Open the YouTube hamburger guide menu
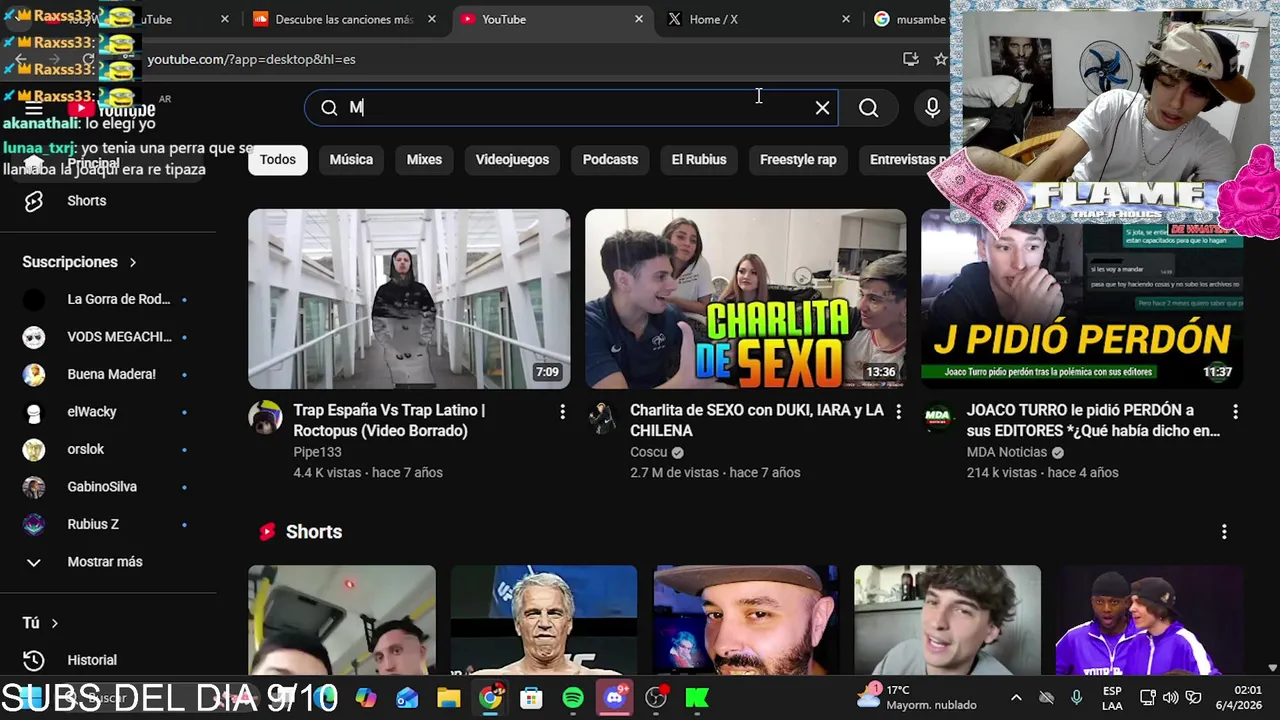 (x=33, y=108)
